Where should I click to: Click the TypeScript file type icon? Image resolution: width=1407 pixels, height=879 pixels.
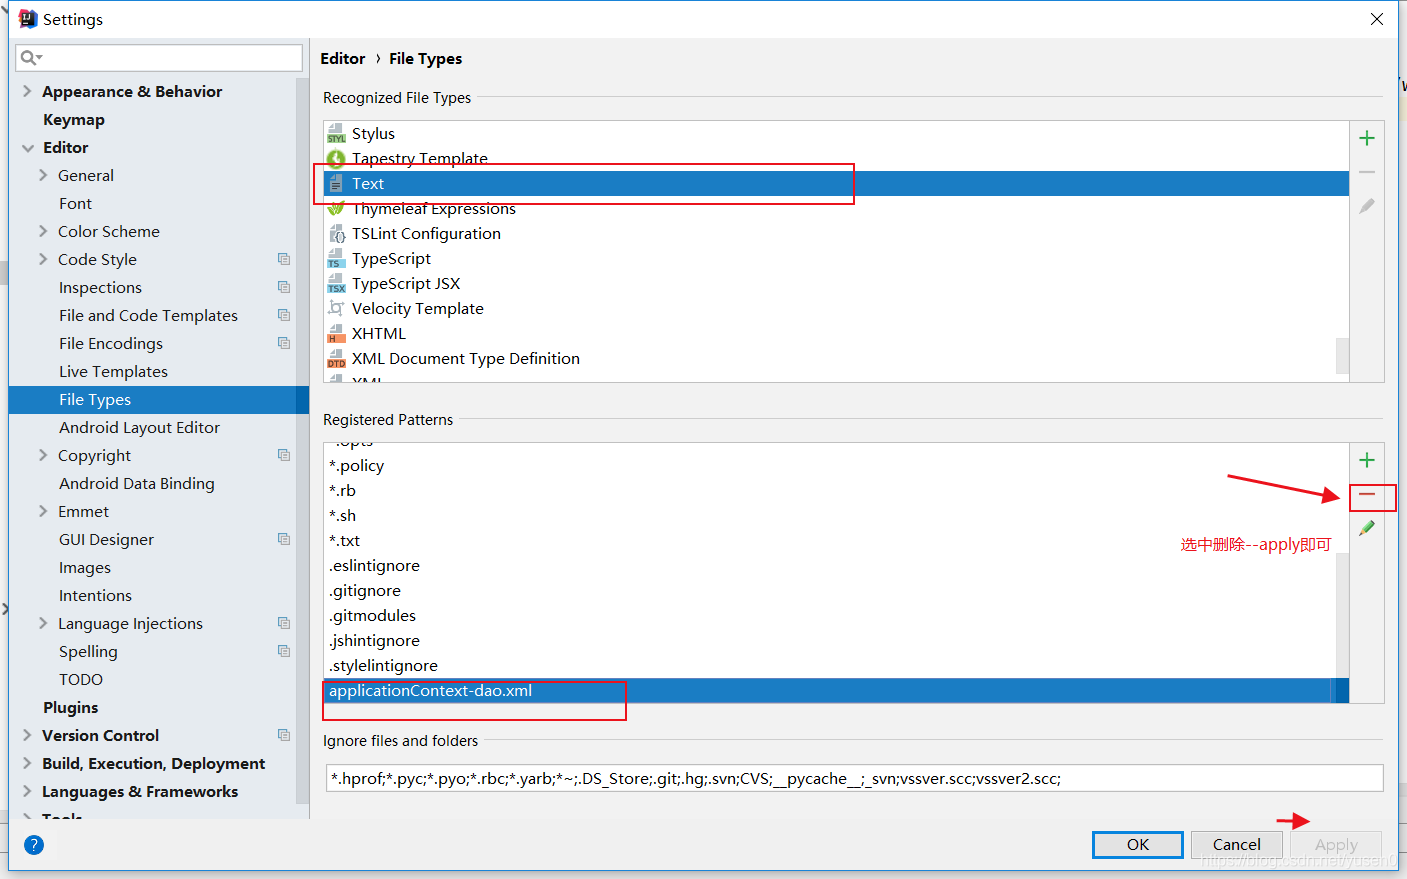point(336,259)
